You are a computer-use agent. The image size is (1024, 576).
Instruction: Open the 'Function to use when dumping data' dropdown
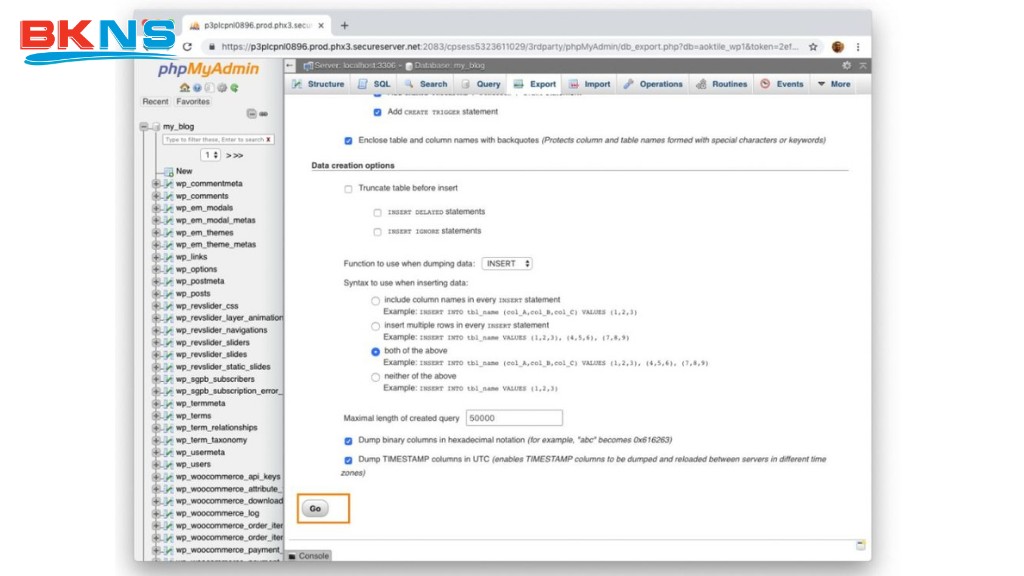(507, 264)
